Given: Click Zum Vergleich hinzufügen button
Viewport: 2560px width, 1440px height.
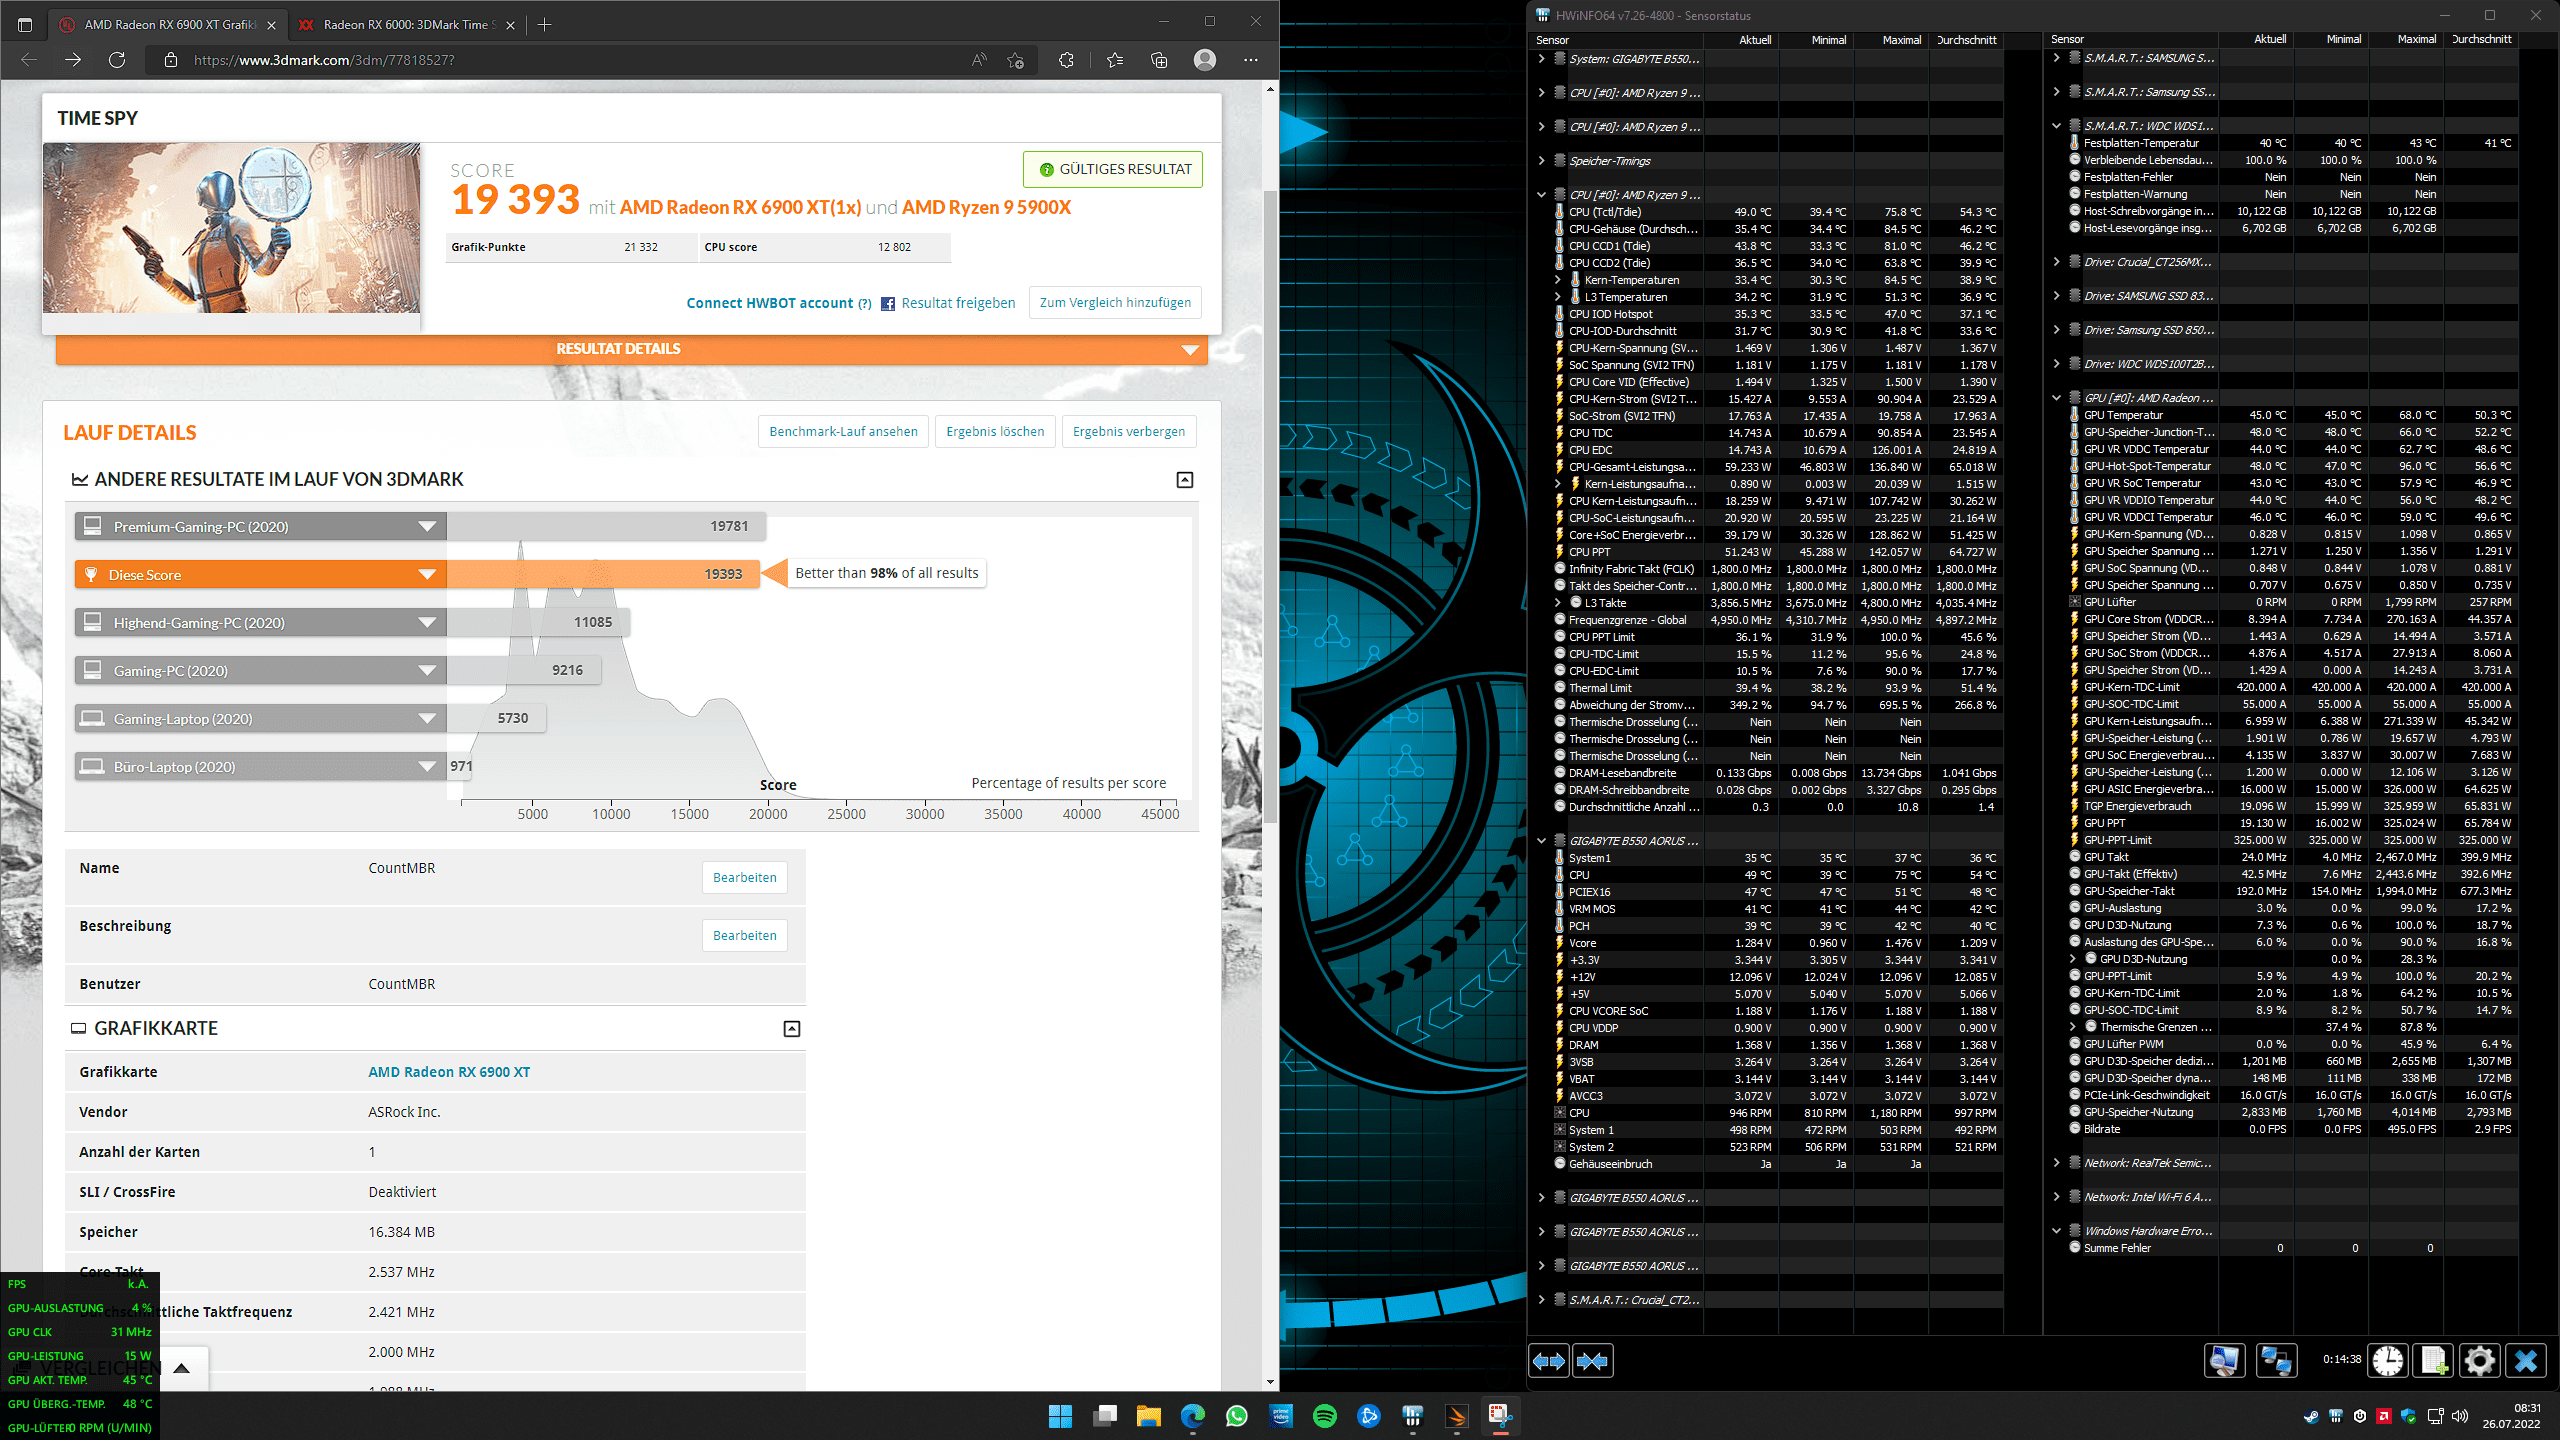Looking at the screenshot, I should pyautogui.click(x=1115, y=302).
